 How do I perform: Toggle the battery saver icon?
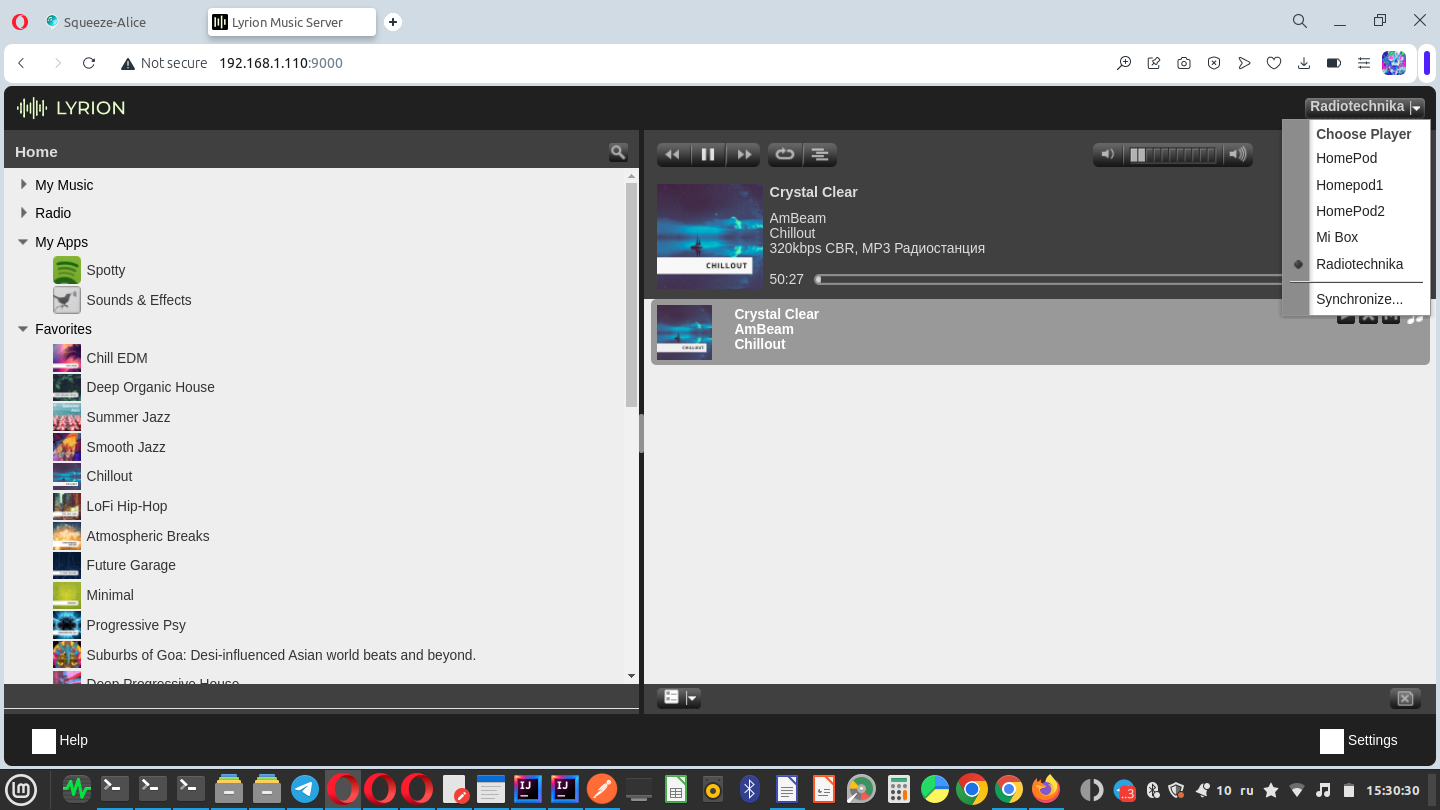(1334, 63)
